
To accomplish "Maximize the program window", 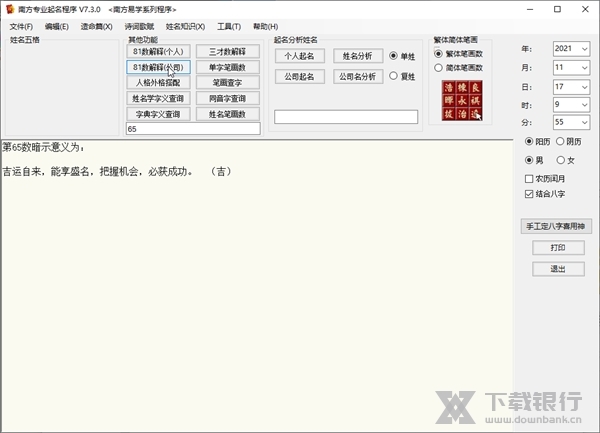I will (x=558, y=9).
